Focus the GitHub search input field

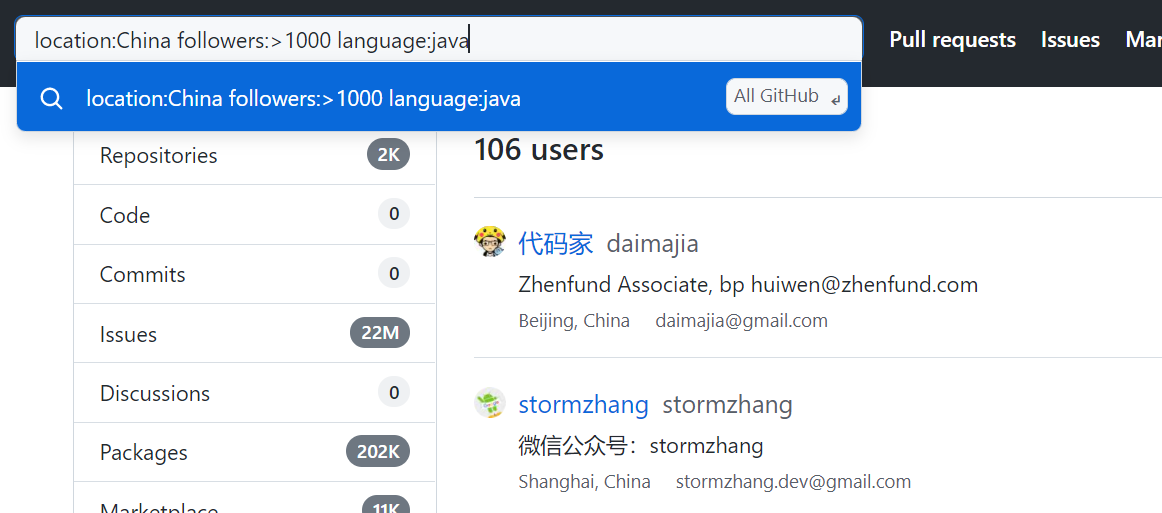pyautogui.click(x=439, y=39)
